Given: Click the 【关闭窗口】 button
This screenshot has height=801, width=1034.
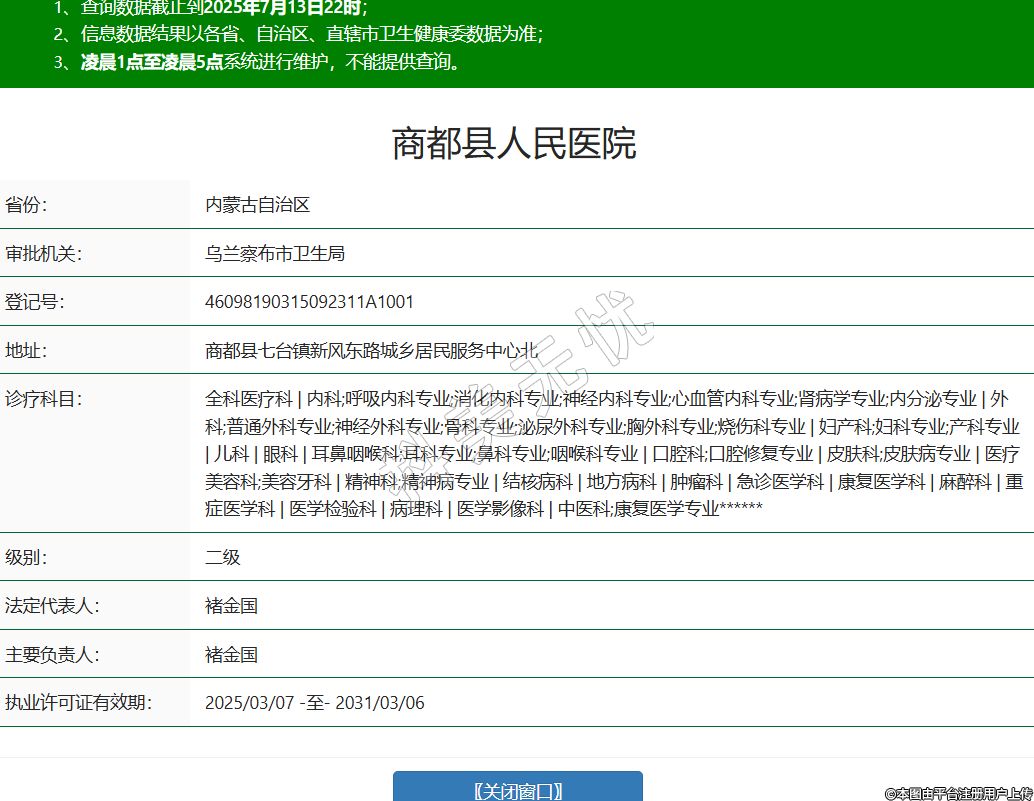Looking at the screenshot, I should [517, 790].
